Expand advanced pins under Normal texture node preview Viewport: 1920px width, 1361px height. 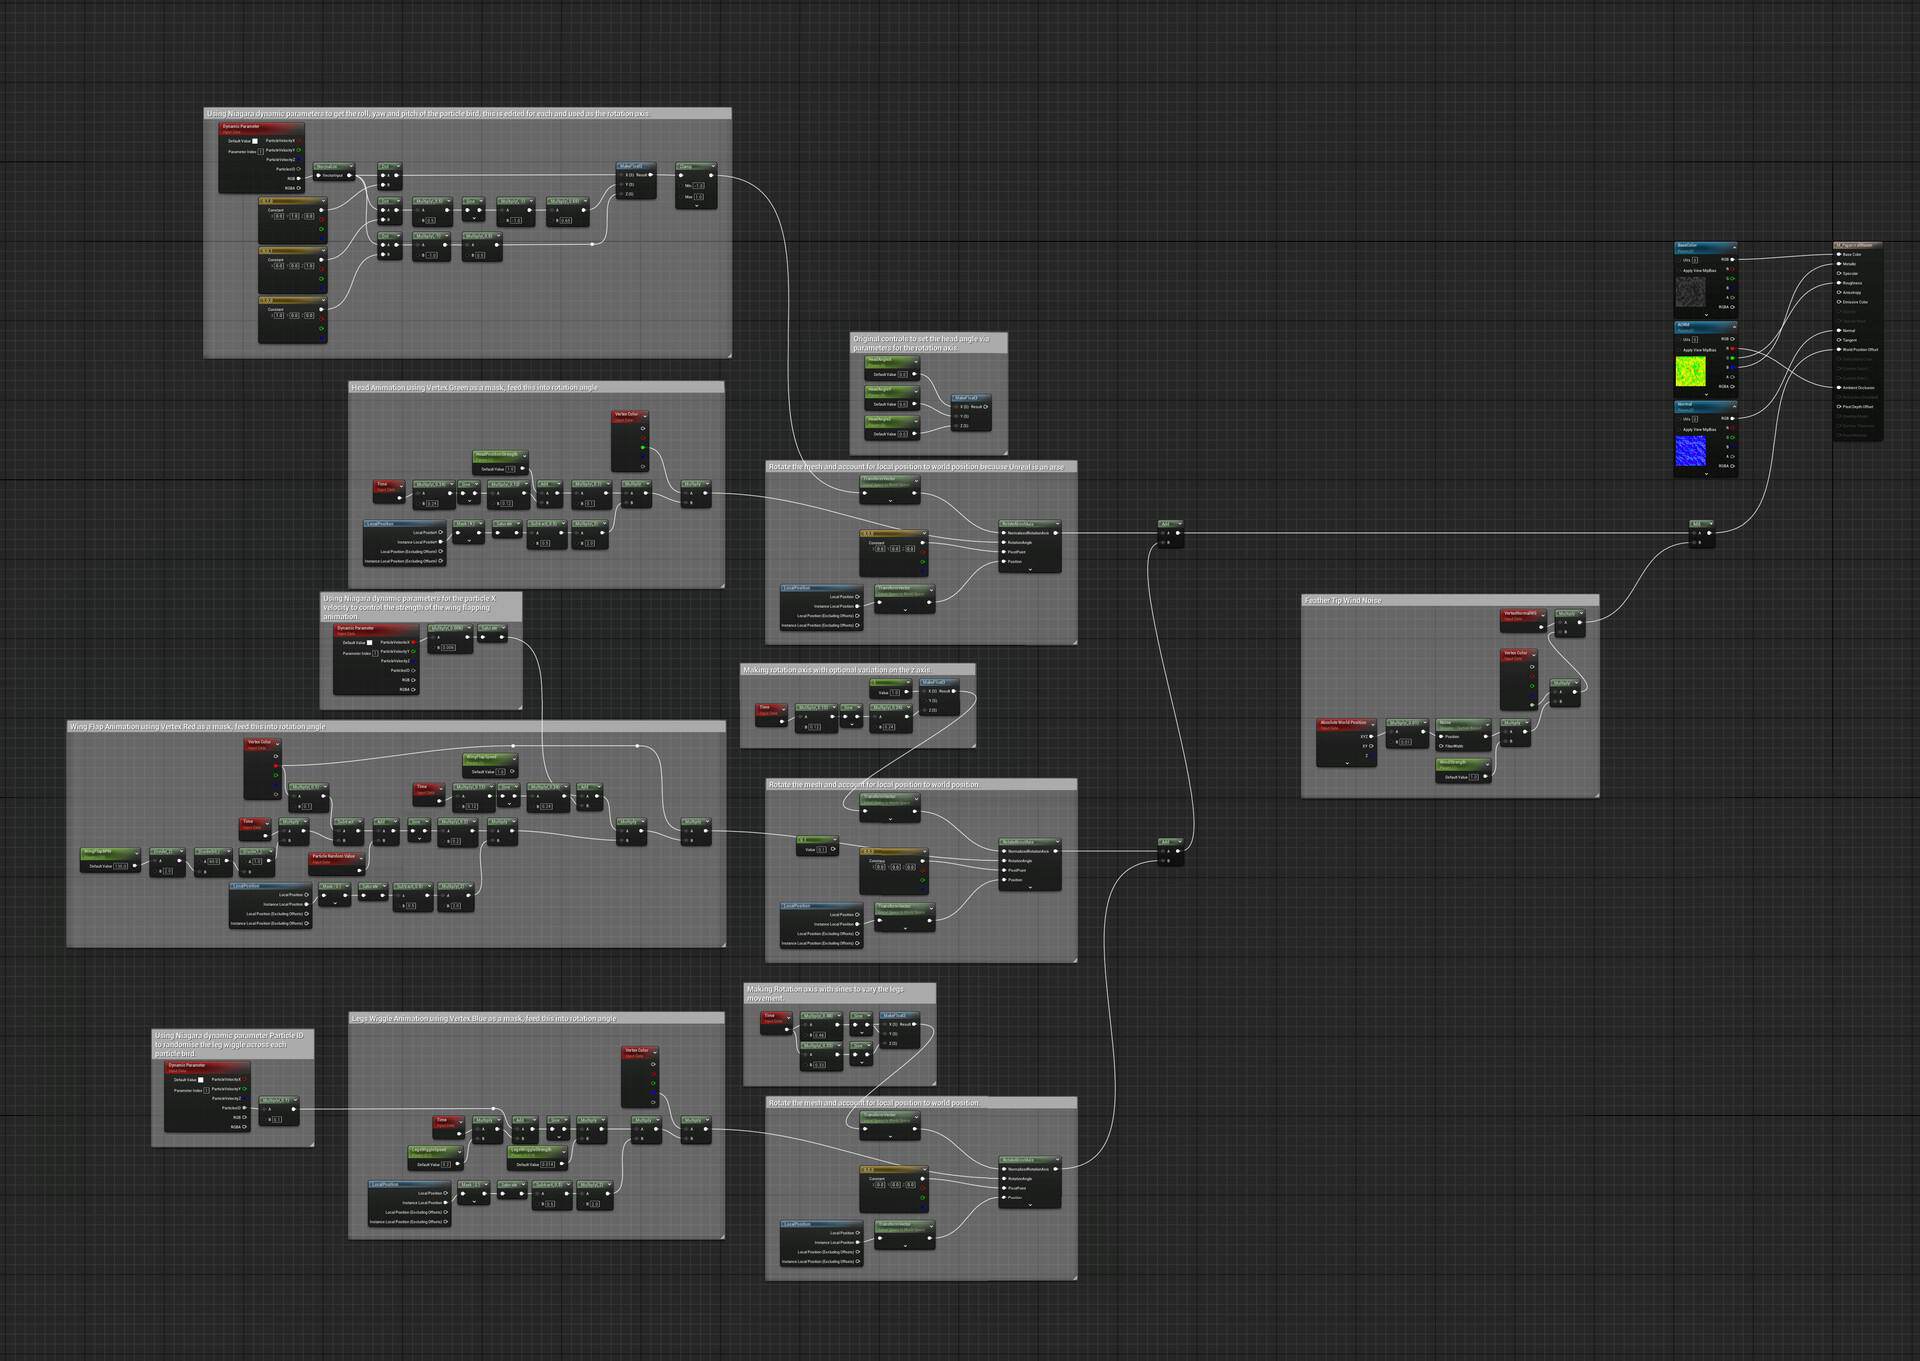tap(1706, 474)
